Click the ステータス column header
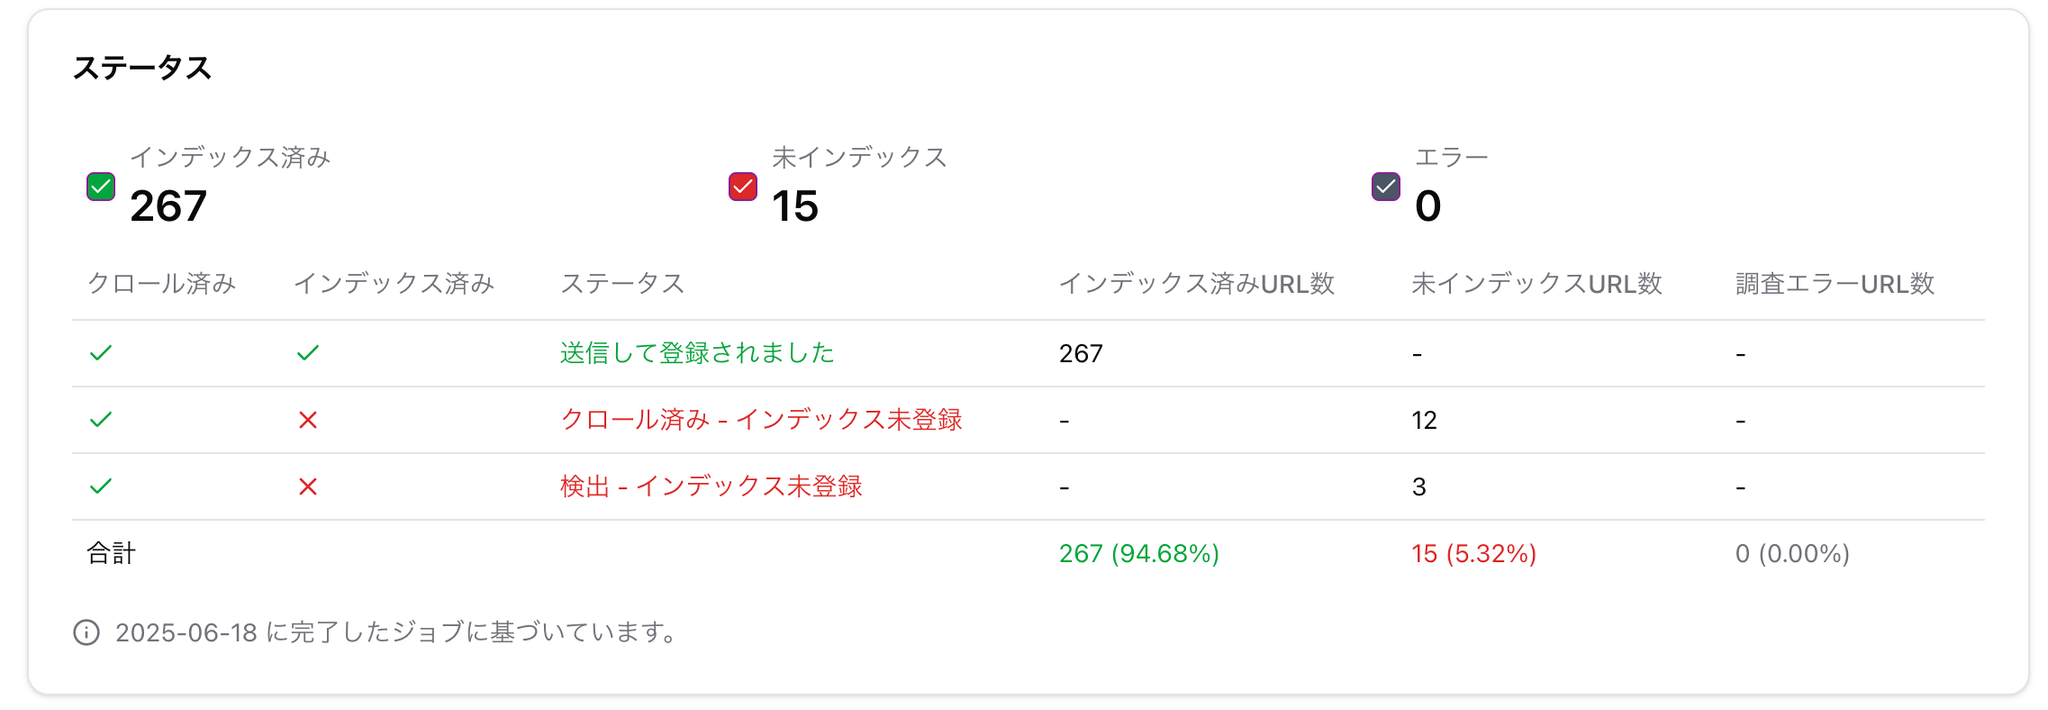Screen dimensions: 2048x710 click(622, 284)
